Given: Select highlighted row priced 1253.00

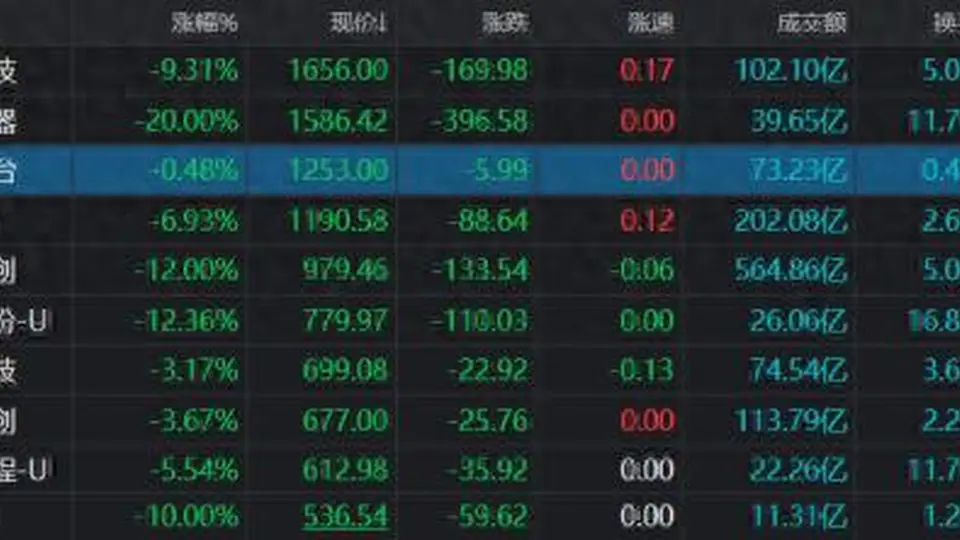Looking at the screenshot, I should 480,170.
